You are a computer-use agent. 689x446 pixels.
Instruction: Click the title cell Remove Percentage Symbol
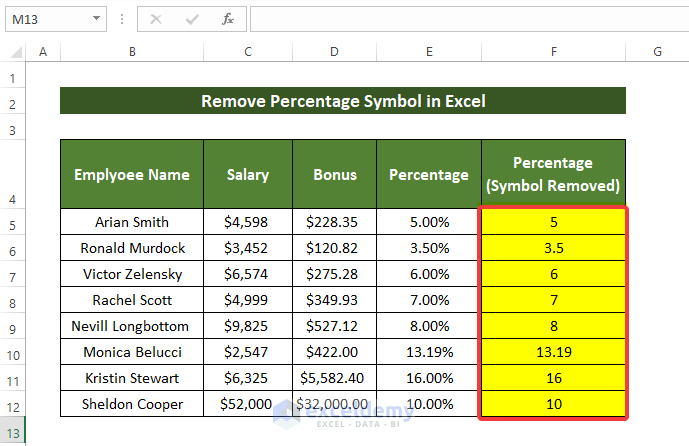tap(343, 101)
